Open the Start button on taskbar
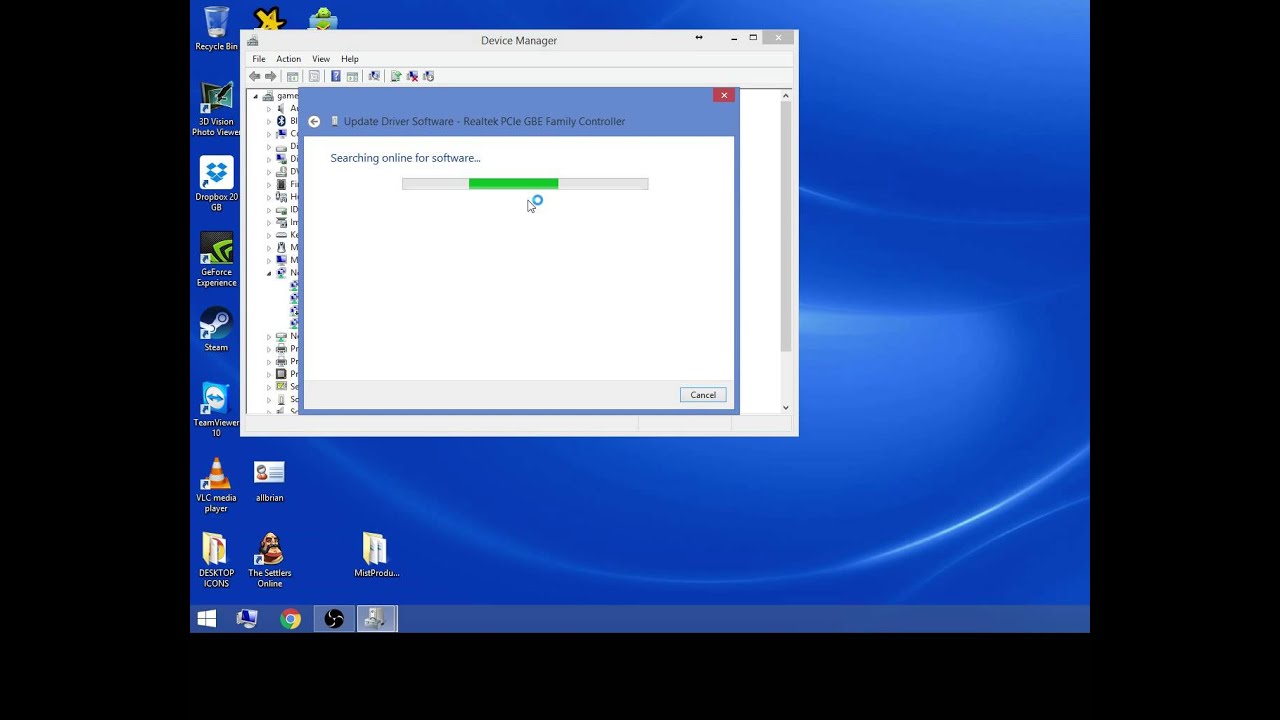Screen dimensions: 1280x720 coord(207,619)
